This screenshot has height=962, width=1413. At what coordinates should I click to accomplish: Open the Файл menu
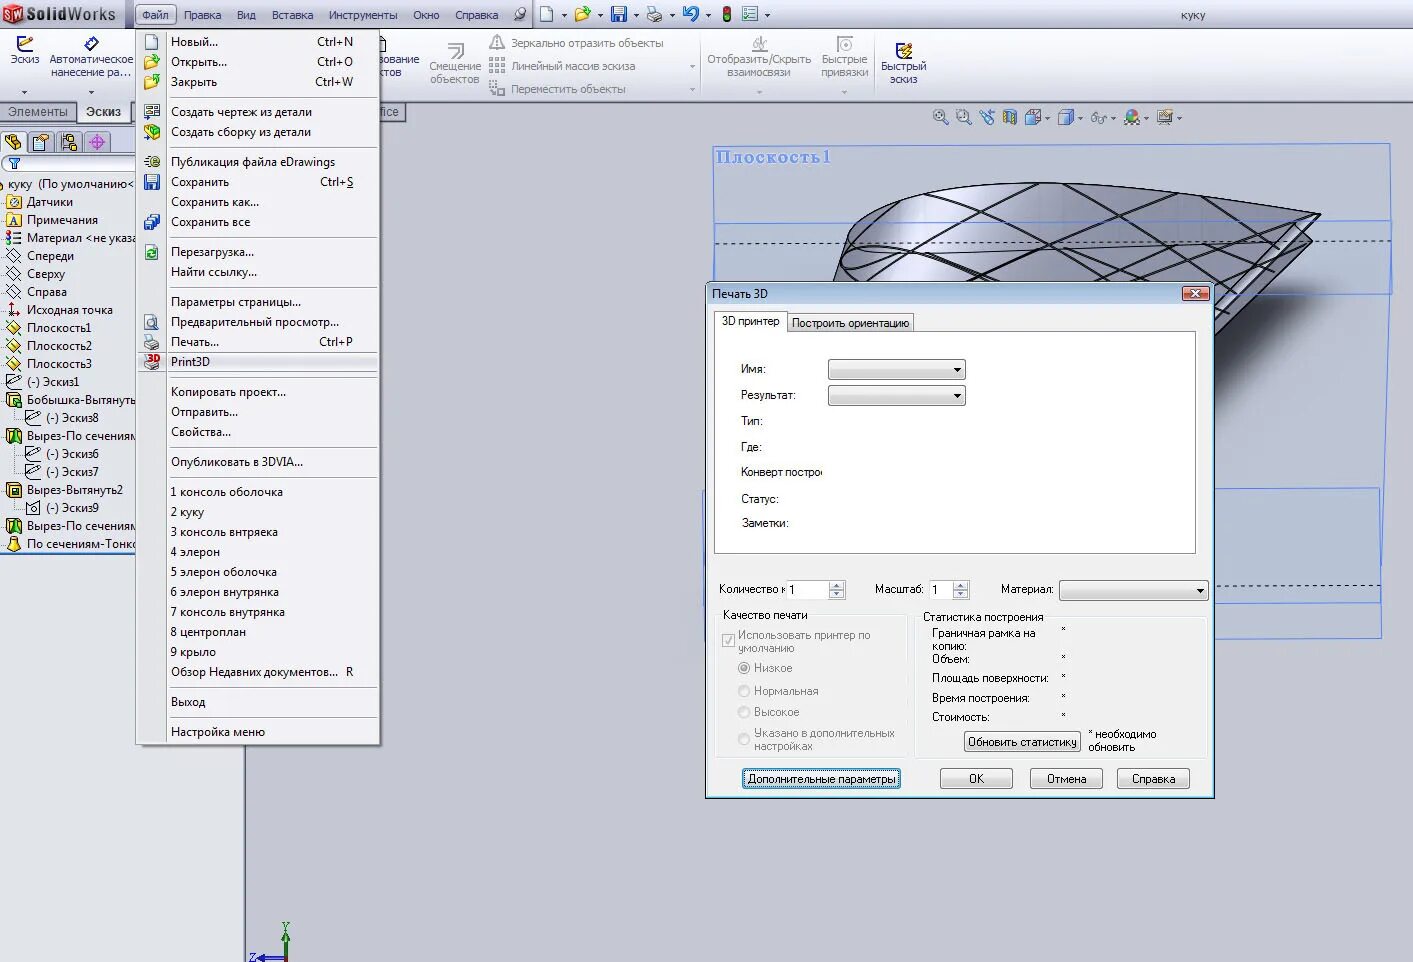(x=155, y=15)
